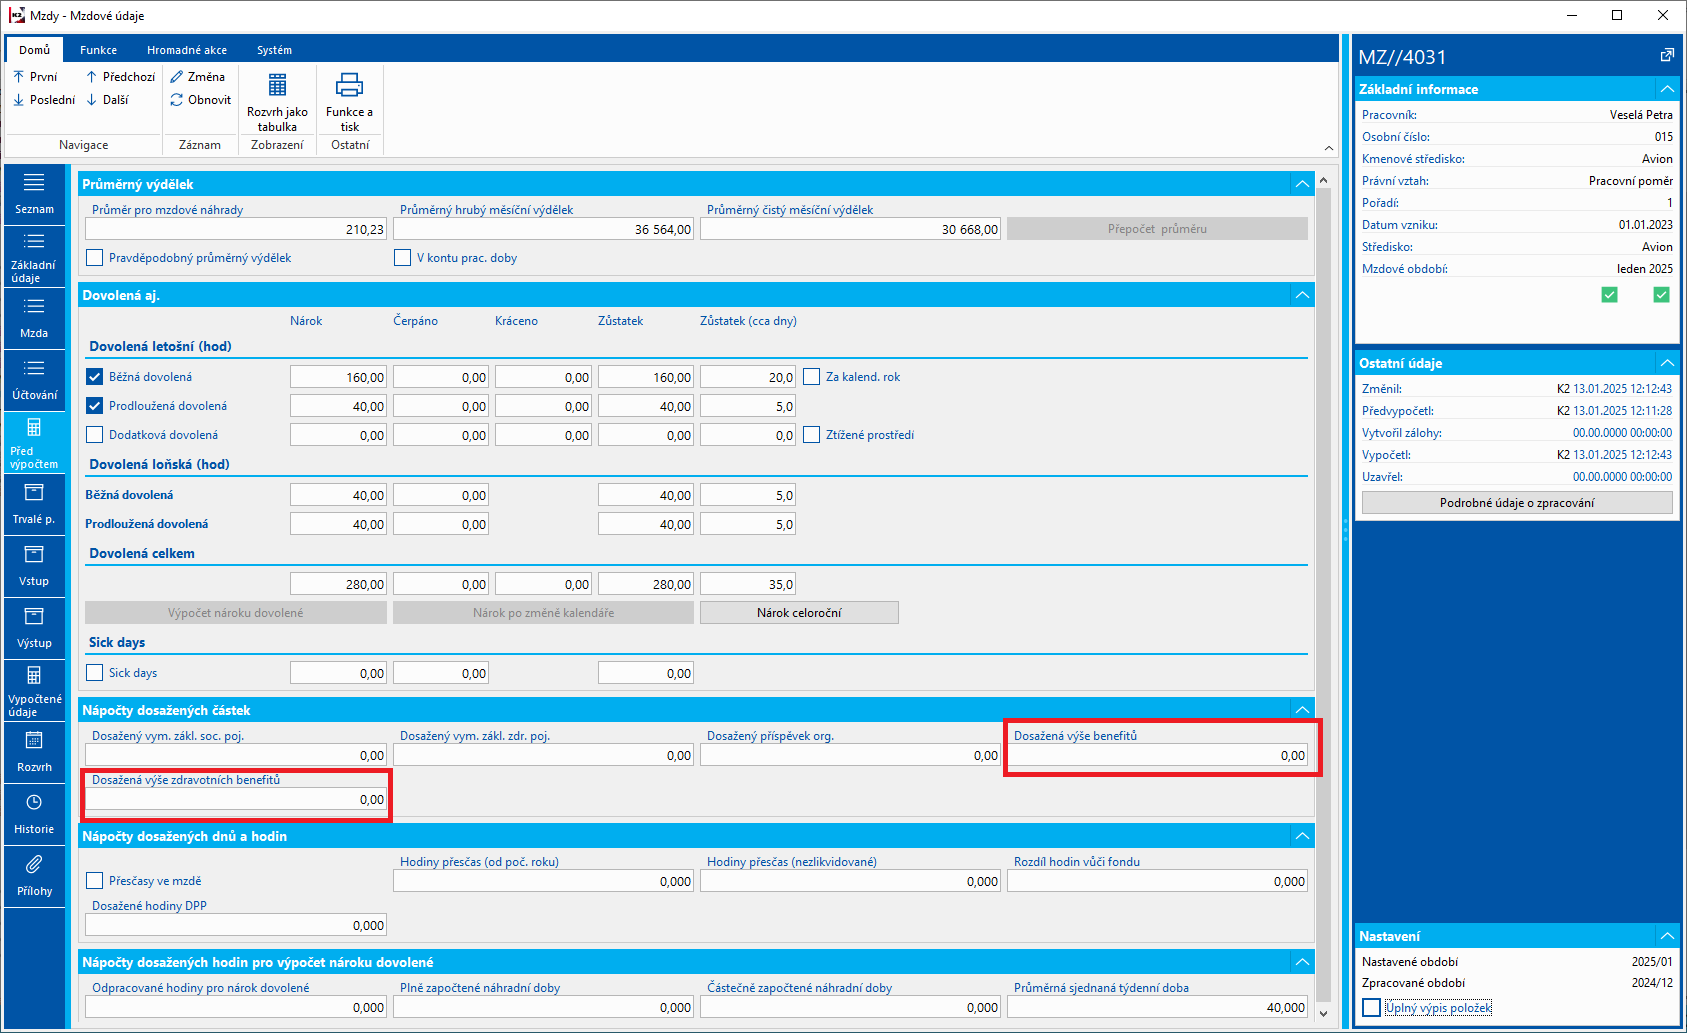Open the Vstup sidebar section
Screen dimensions: 1687x1033
tap(34, 566)
